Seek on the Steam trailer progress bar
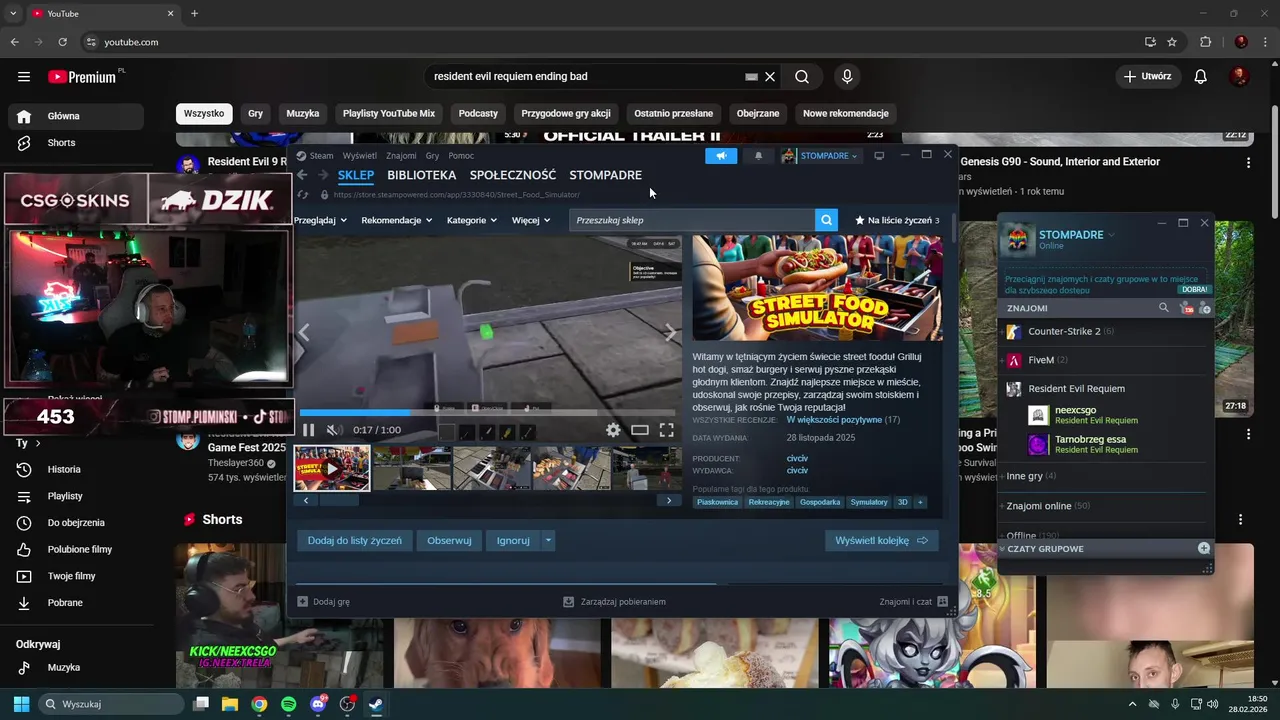1280x720 pixels. pos(487,412)
